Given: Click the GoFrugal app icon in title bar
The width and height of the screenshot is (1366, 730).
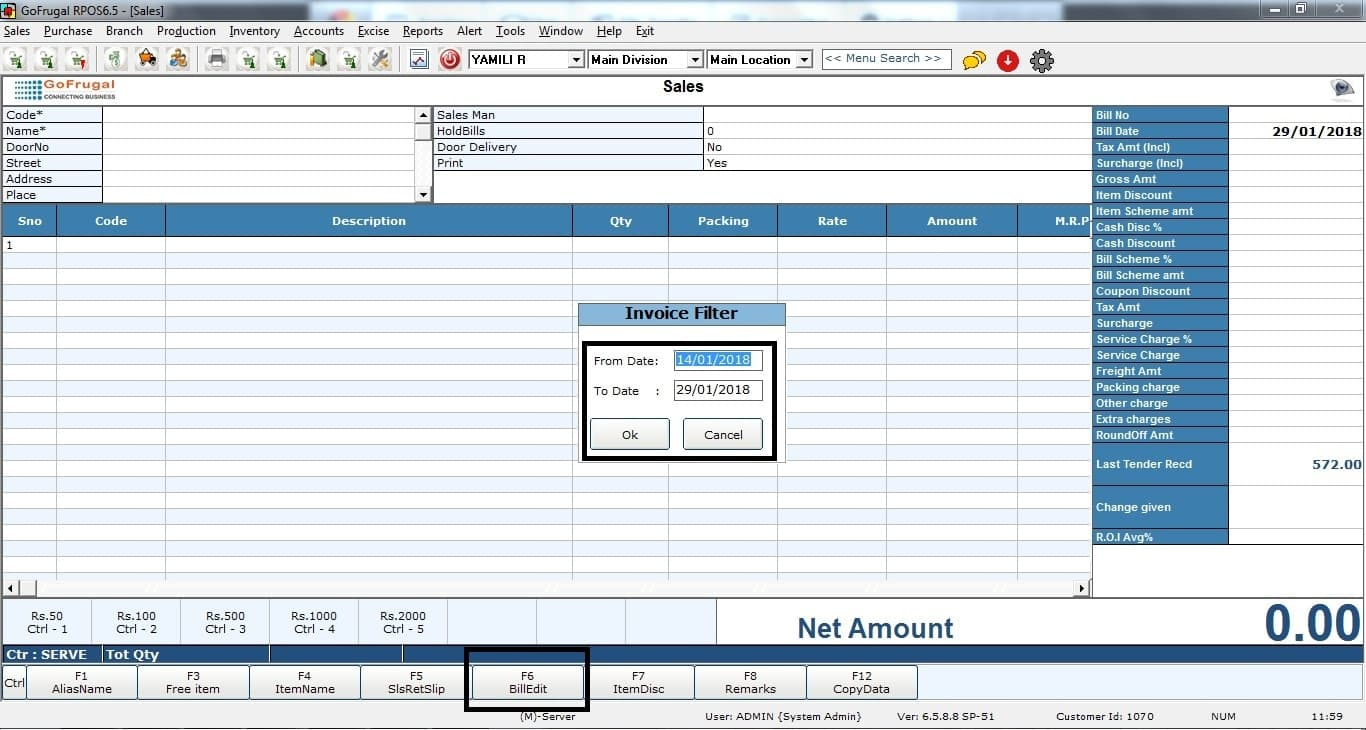Looking at the screenshot, I should click(9, 9).
